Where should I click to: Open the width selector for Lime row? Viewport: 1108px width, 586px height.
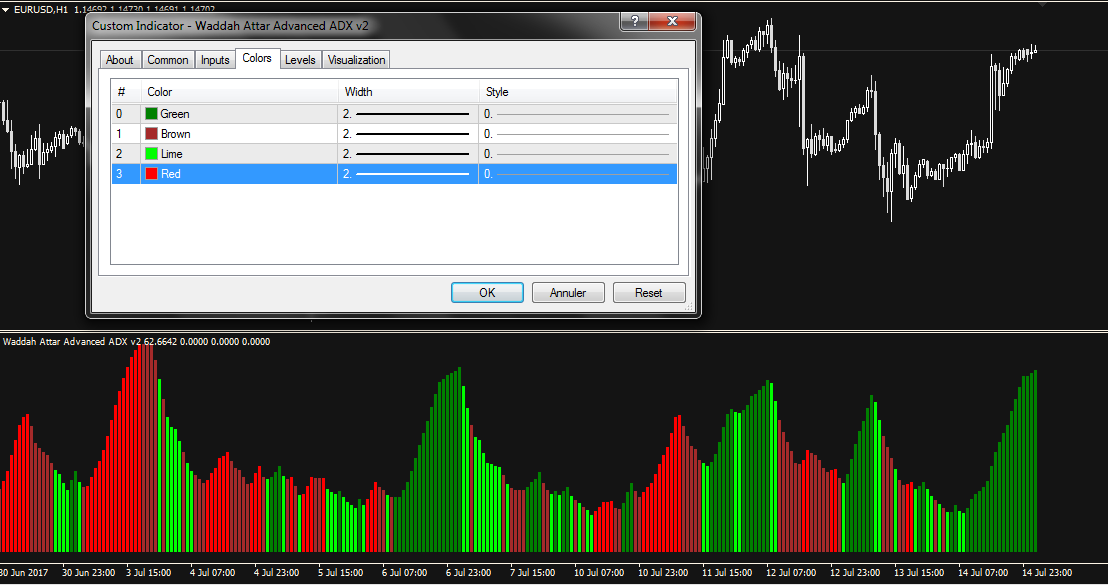[x=408, y=153]
